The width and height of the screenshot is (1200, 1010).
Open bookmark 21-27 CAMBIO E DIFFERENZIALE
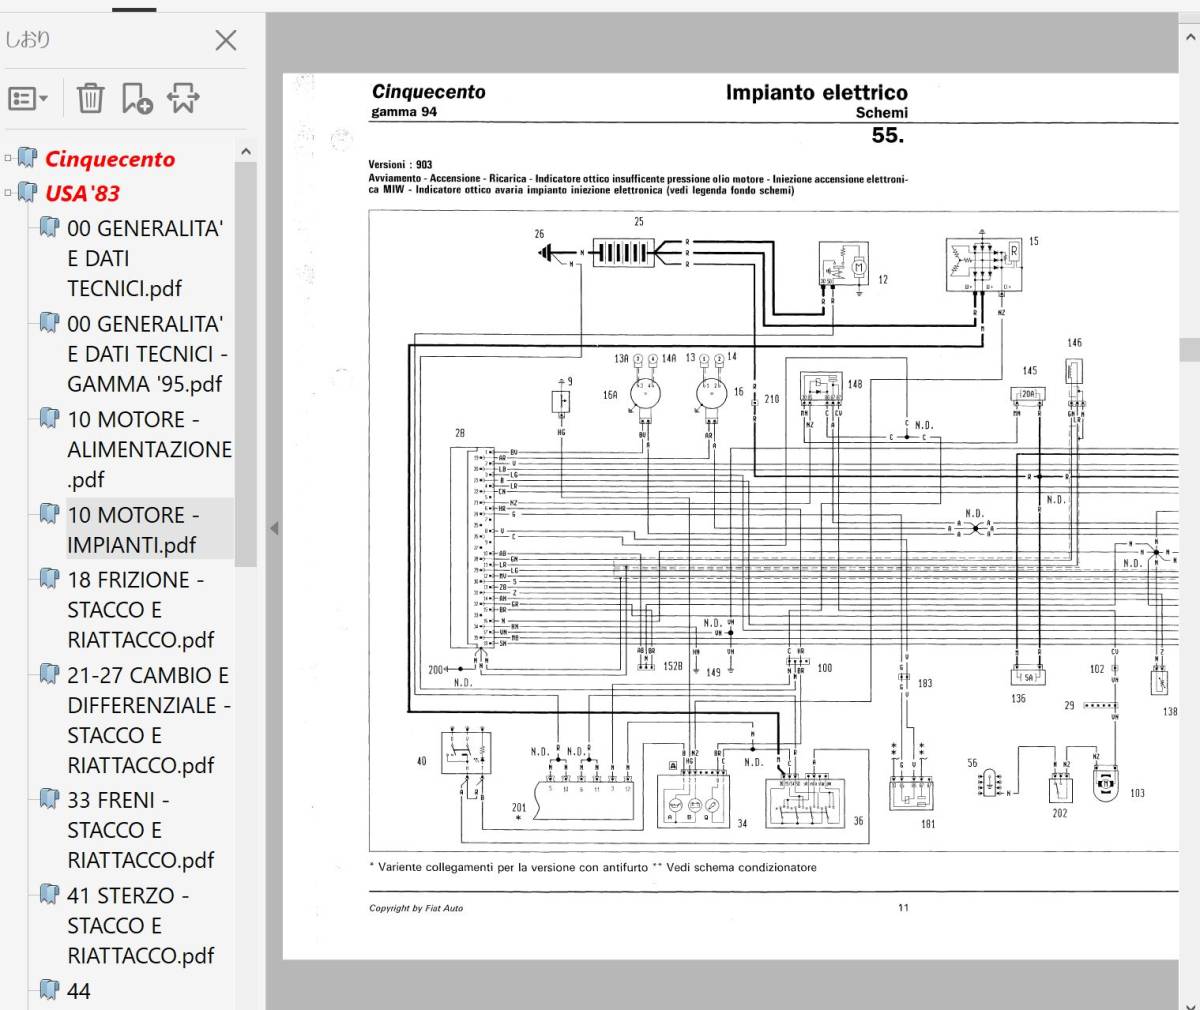[149, 720]
